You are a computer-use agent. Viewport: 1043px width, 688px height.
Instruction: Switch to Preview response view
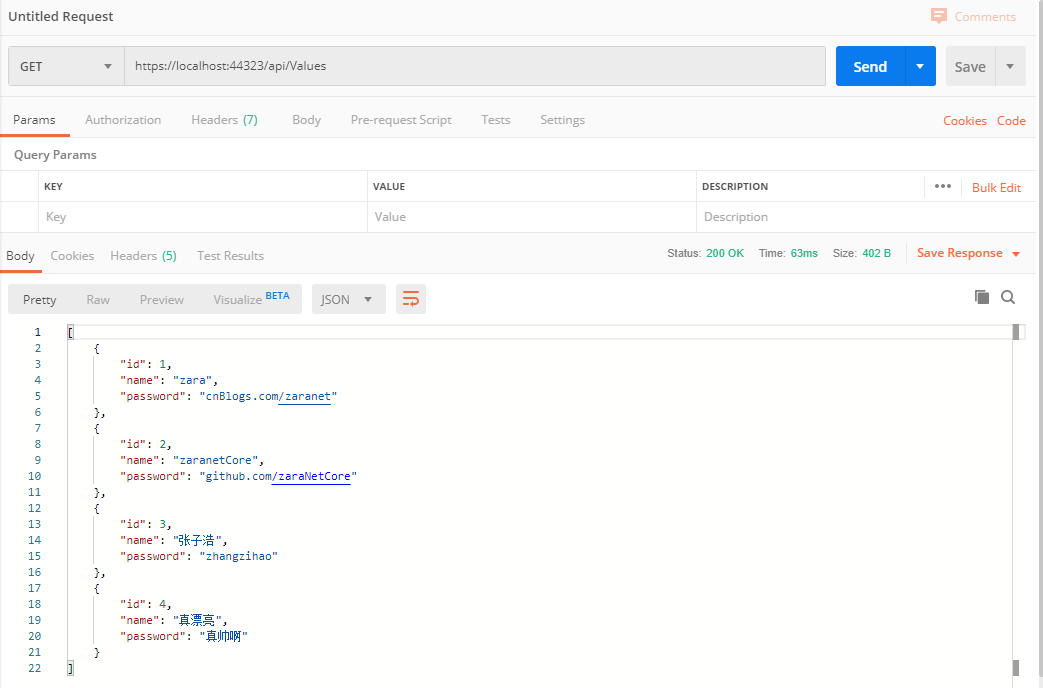coord(161,299)
